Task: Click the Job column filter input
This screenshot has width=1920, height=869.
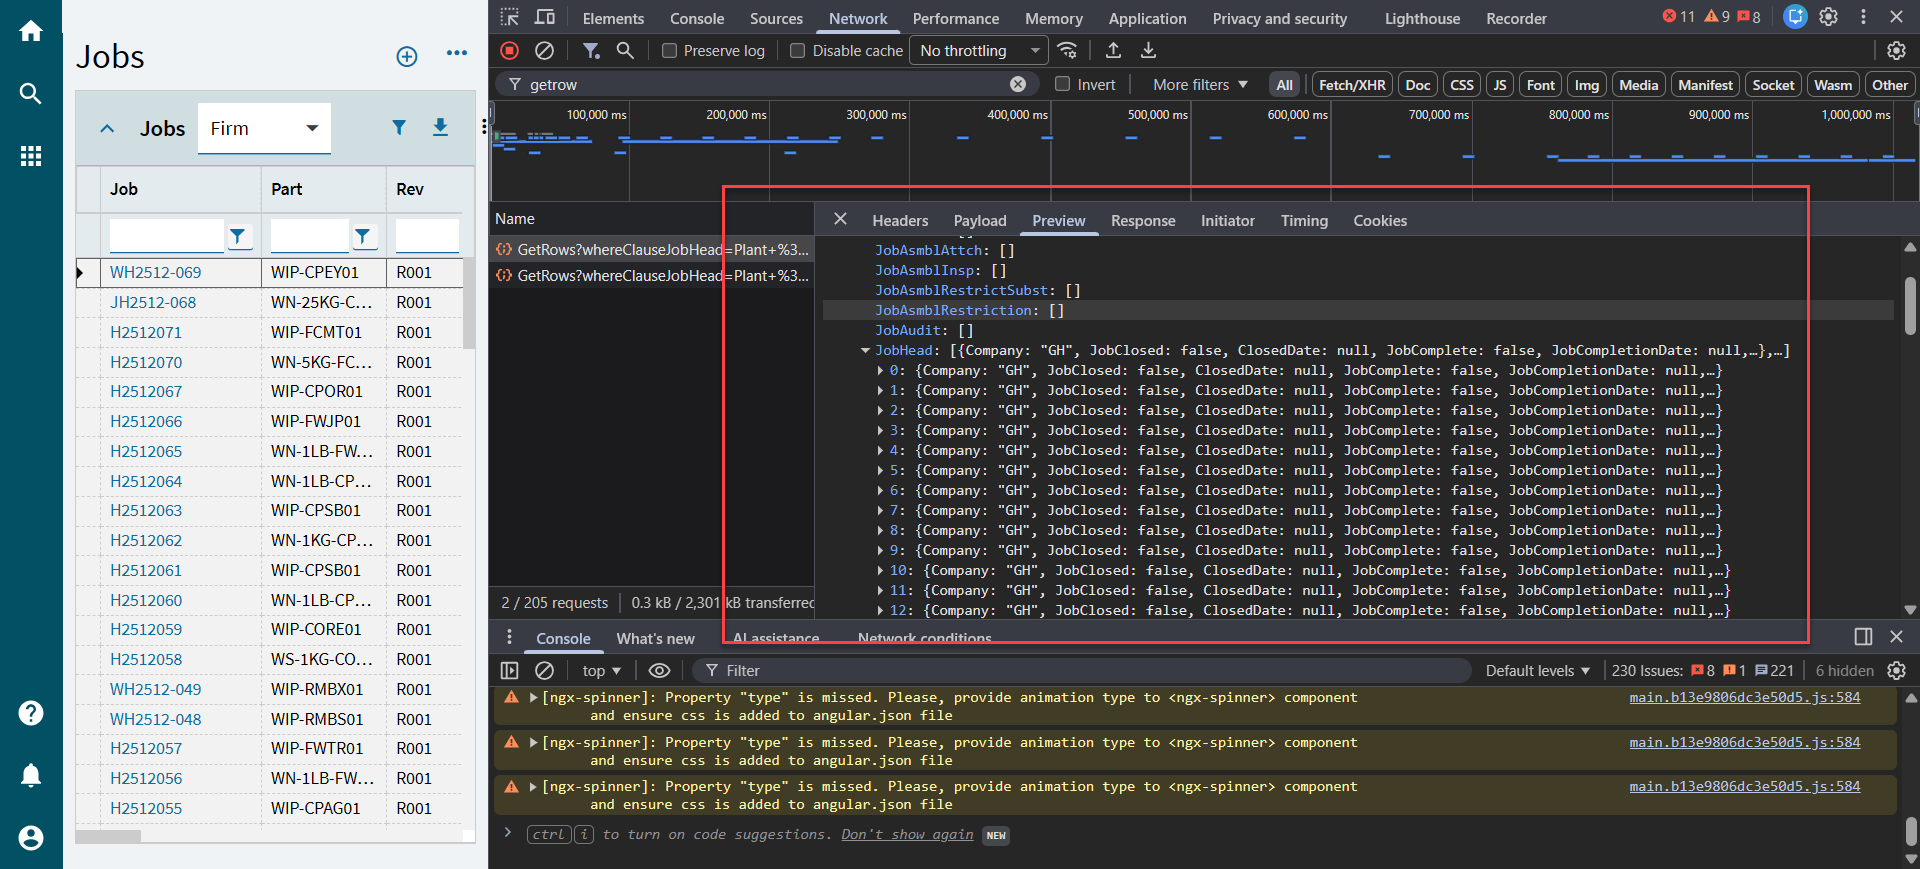Action: (x=166, y=236)
